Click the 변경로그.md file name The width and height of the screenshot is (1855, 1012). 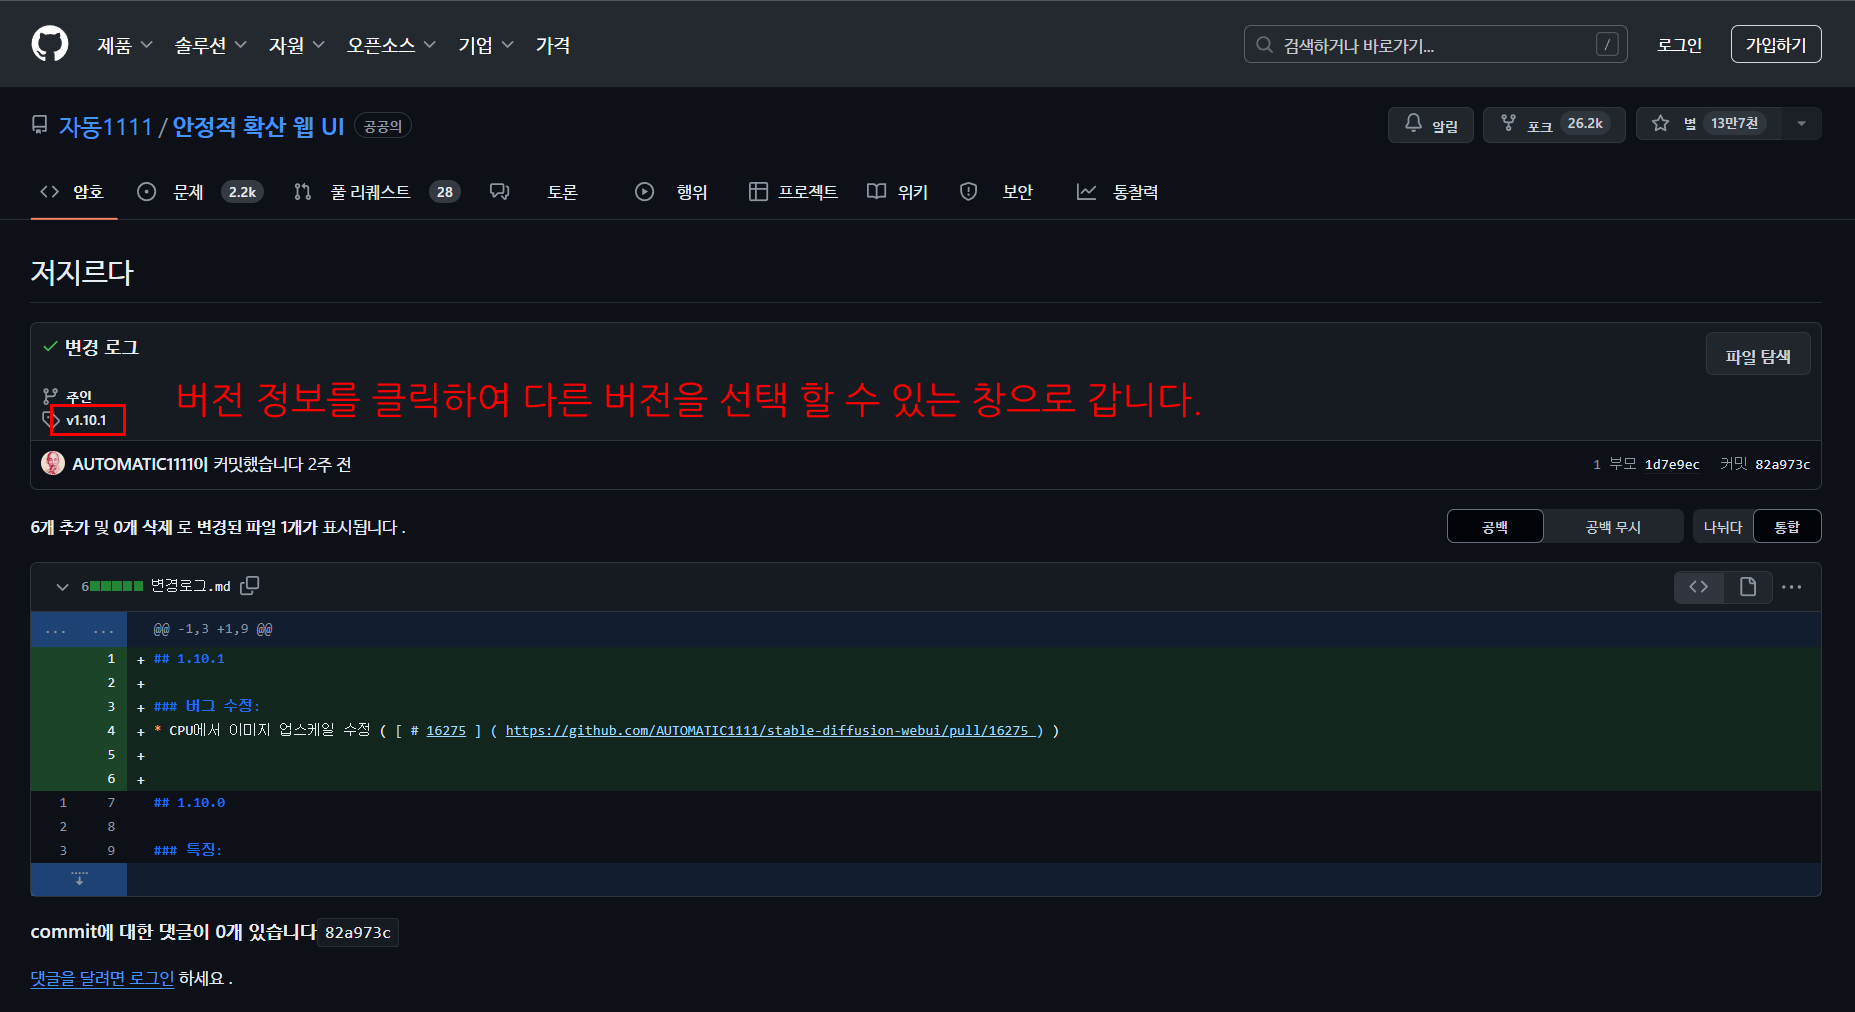tap(190, 586)
